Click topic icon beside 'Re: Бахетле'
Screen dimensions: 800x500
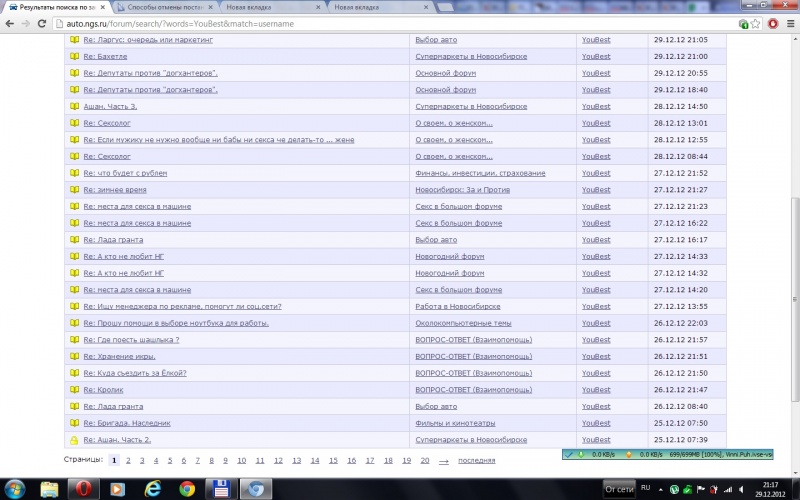pyautogui.click(x=74, y=57)
